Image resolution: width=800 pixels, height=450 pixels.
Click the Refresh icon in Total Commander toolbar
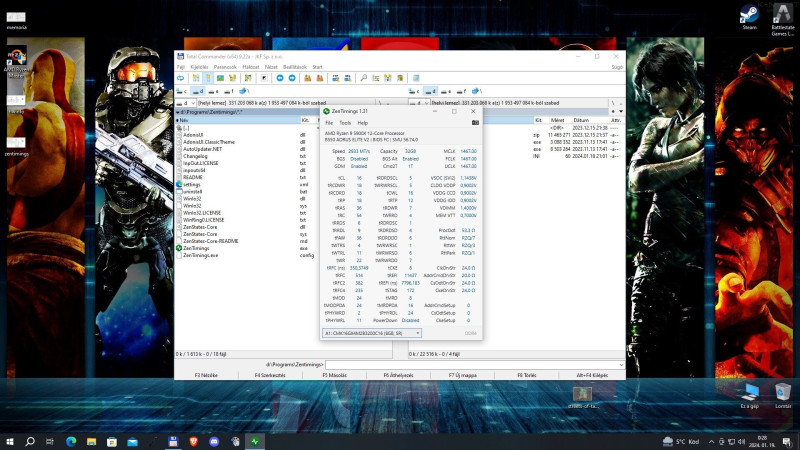tap(181, 78)
